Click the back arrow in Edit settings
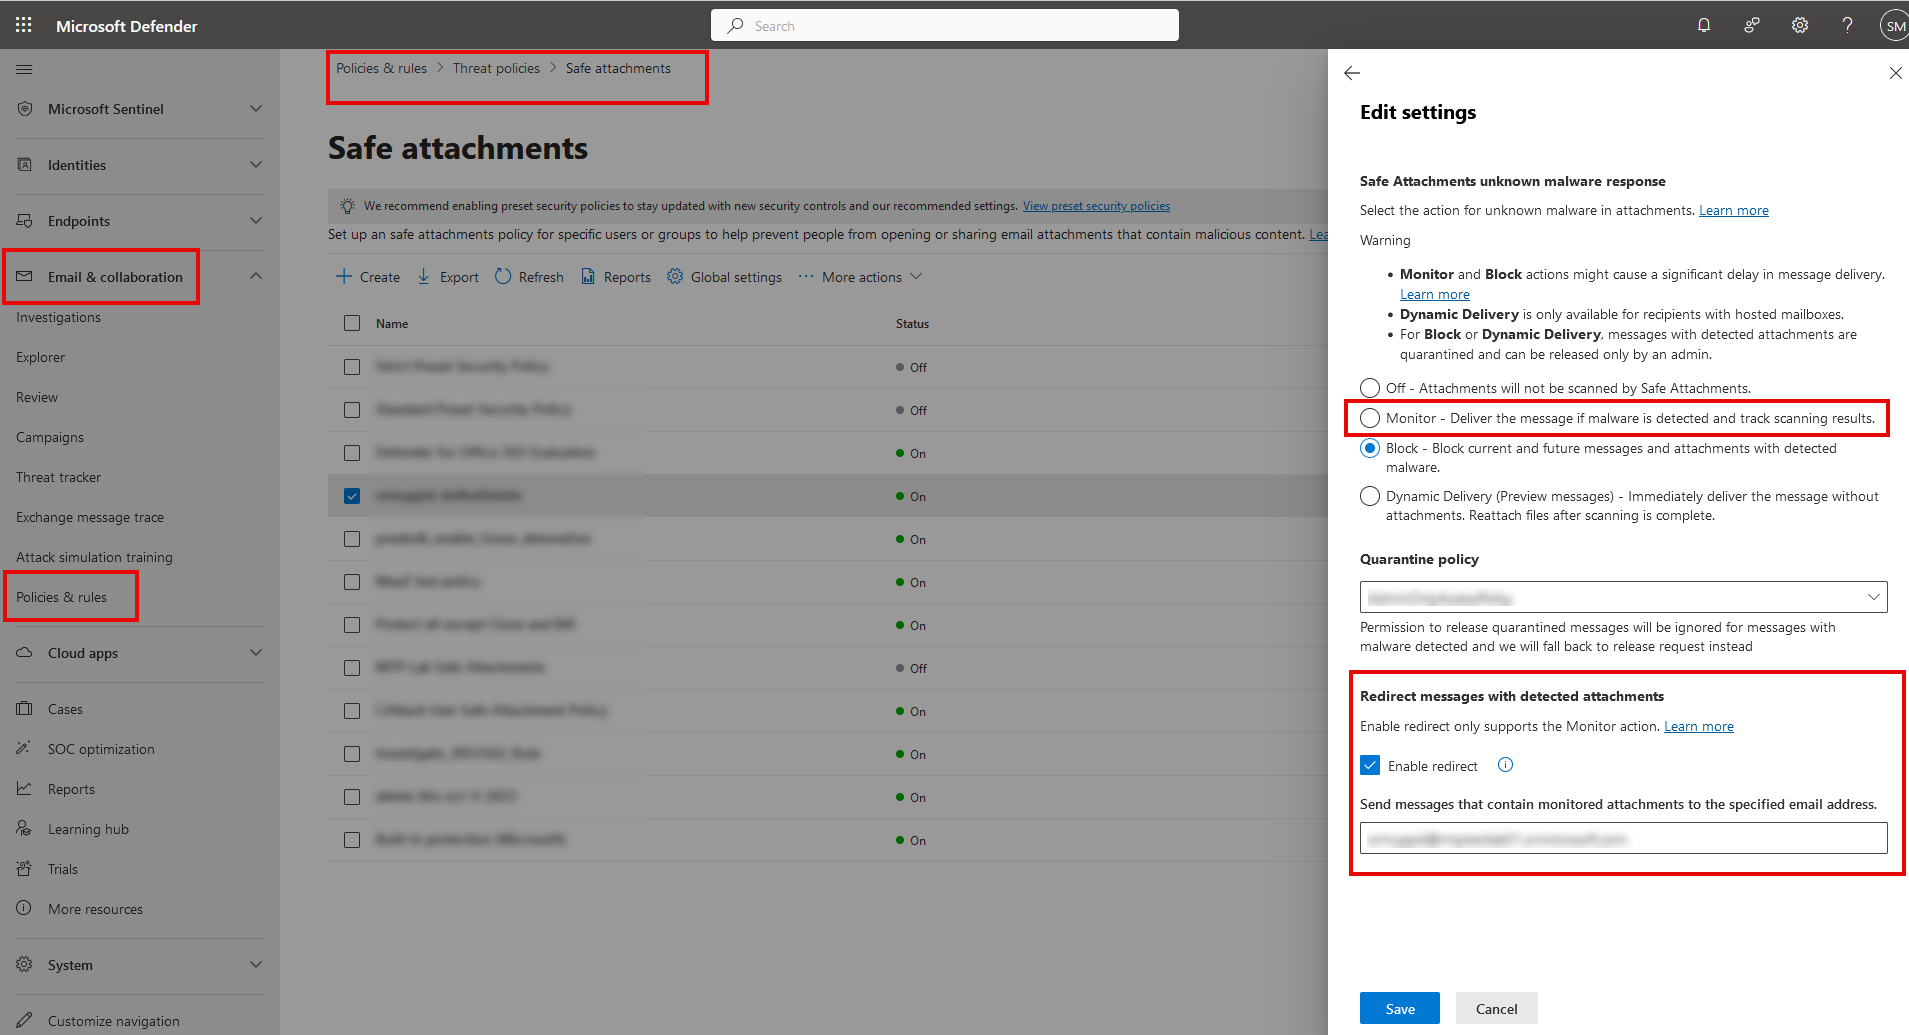The height and width of the screenshot is (1035, 1909). point(1352,73)
